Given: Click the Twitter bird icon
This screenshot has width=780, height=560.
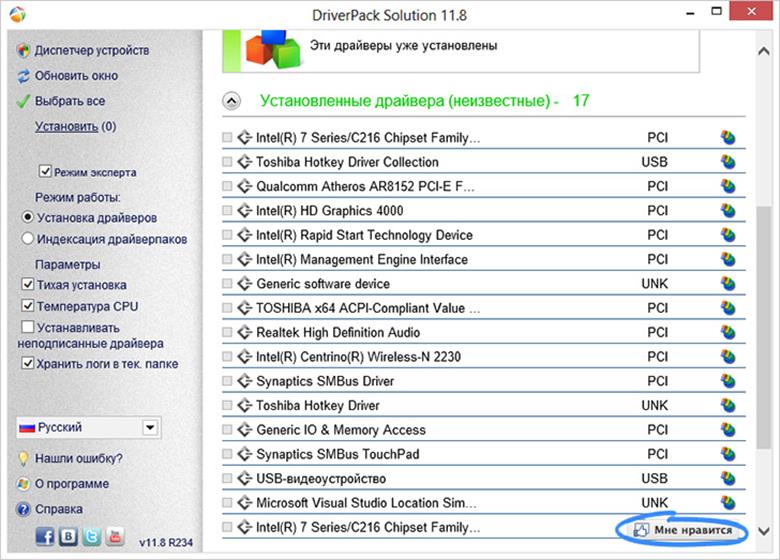Looking at the screenshot, I should point(91,536).
